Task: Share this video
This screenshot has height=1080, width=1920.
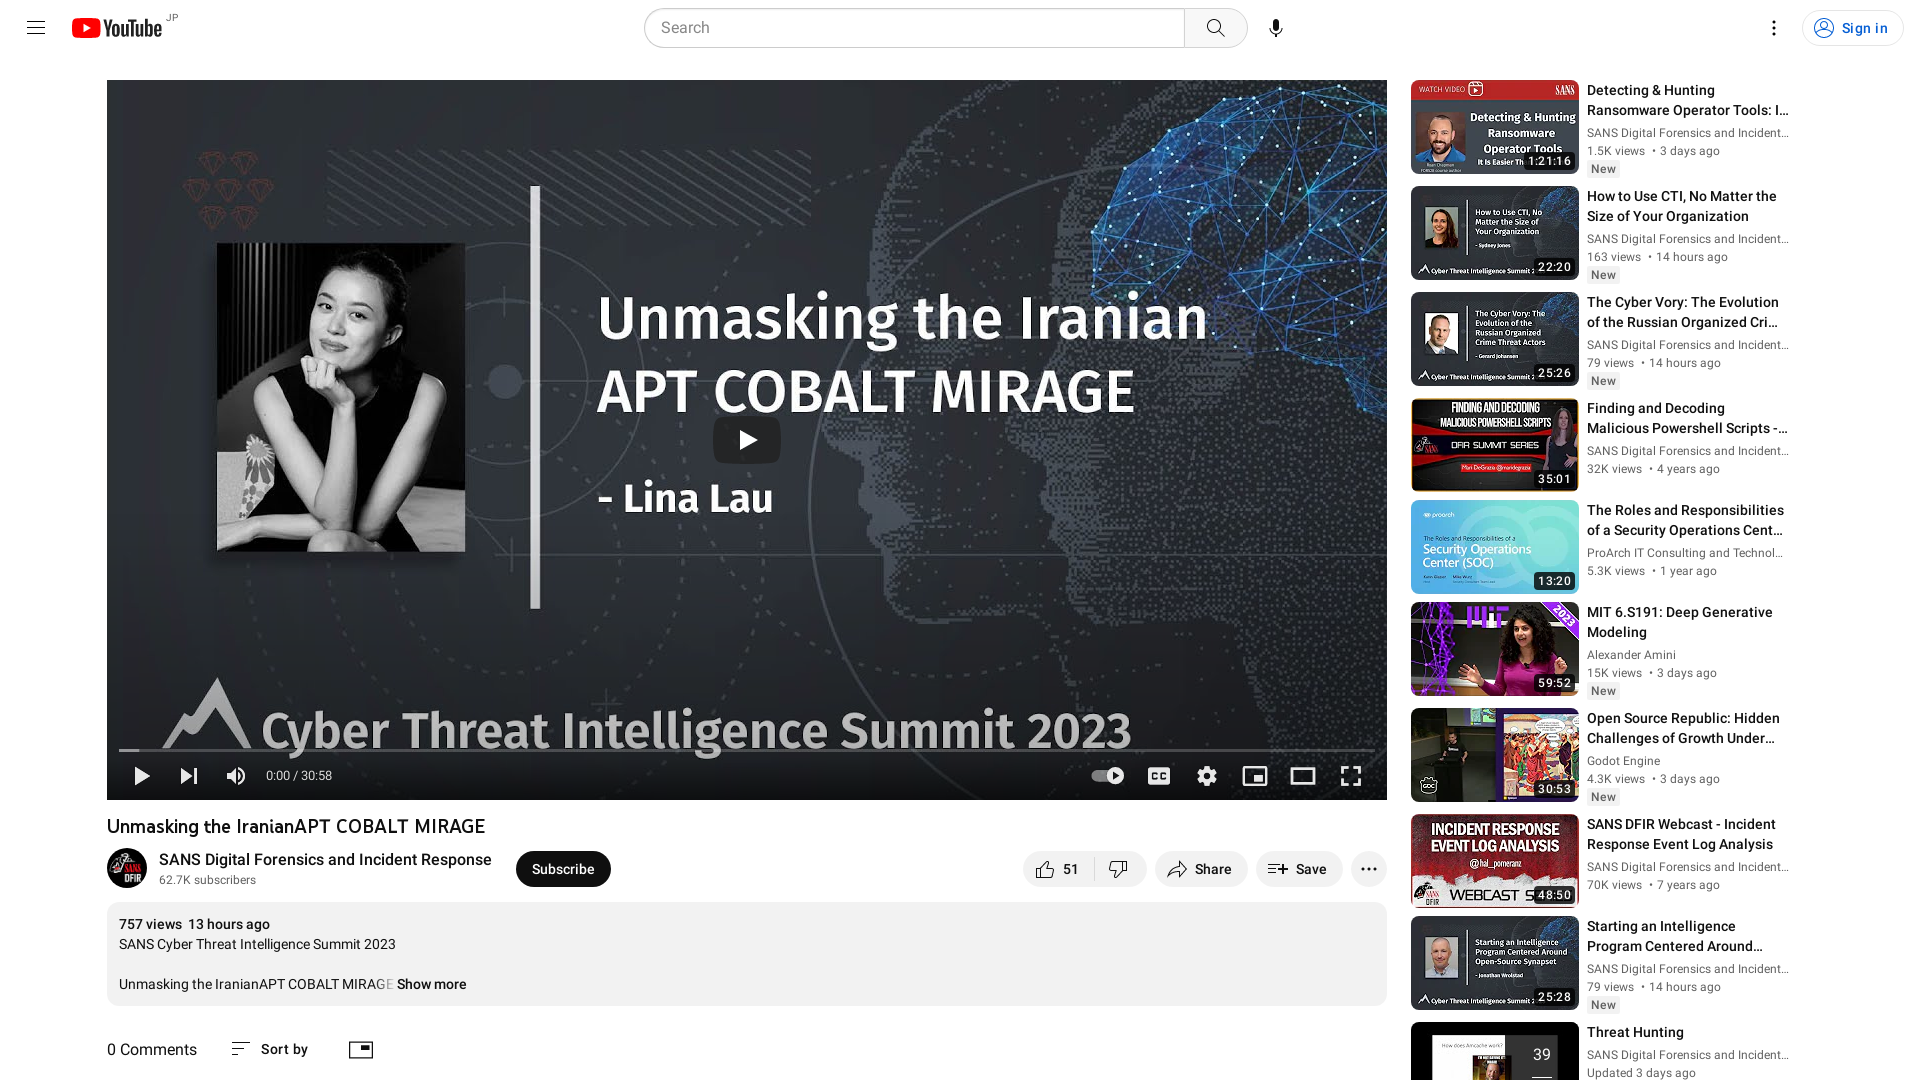Action: click(1201, 869)
